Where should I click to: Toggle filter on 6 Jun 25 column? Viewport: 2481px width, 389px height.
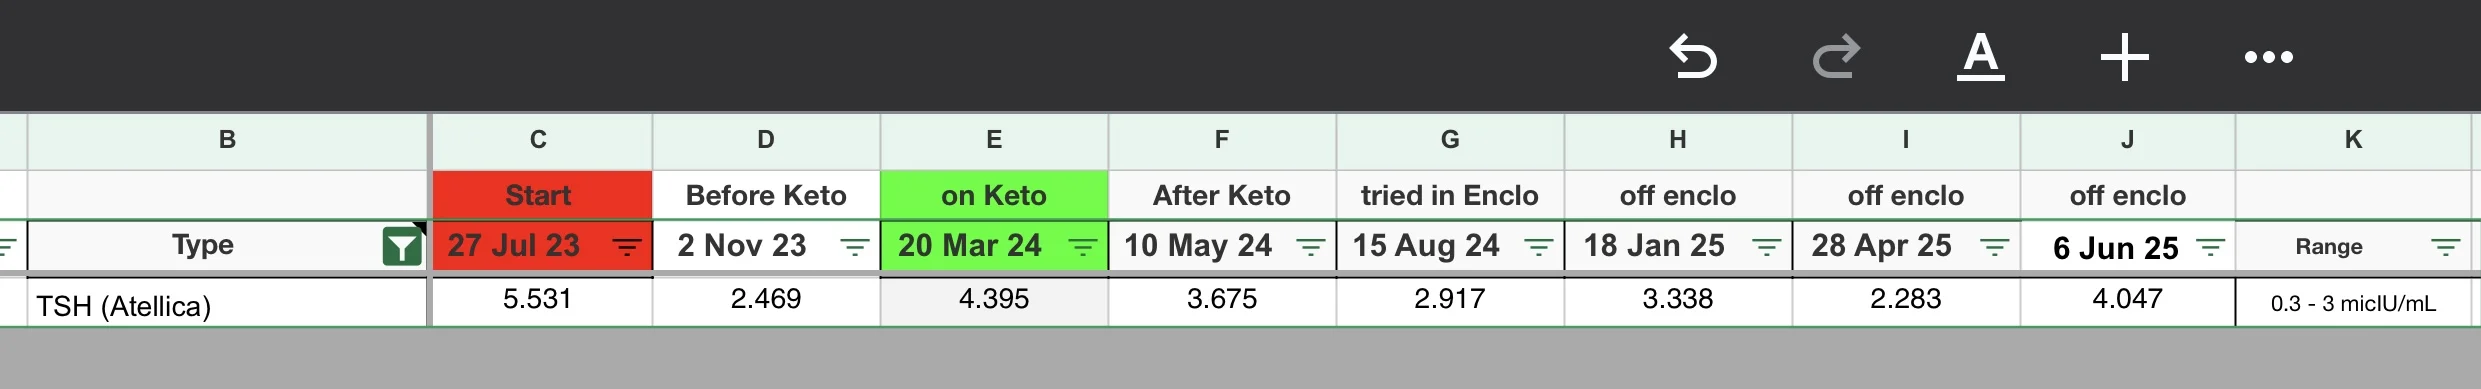2210,246
